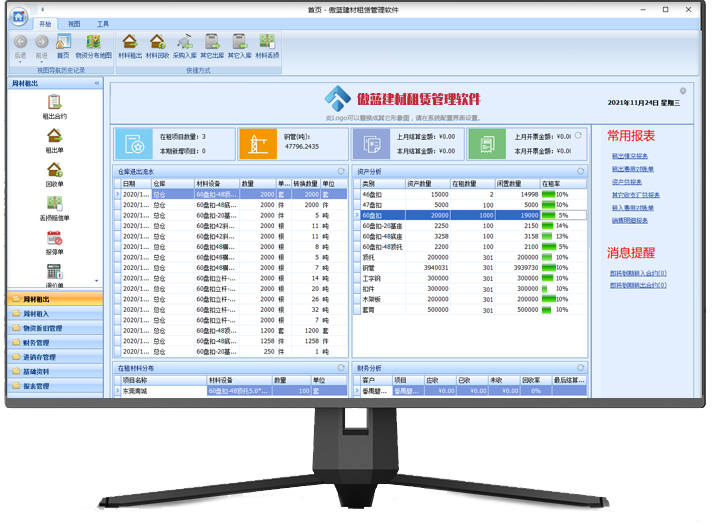Switch to the 工具 ribbon tab

[103, 22]
